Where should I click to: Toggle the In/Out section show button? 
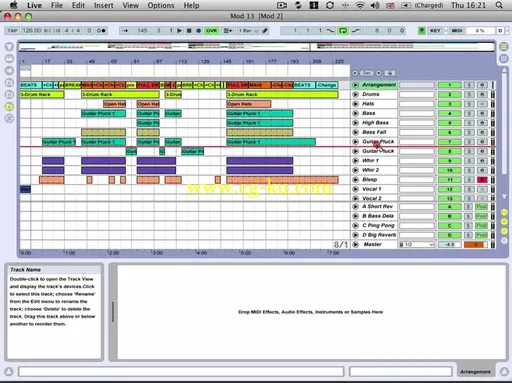[x=504, y=212]
